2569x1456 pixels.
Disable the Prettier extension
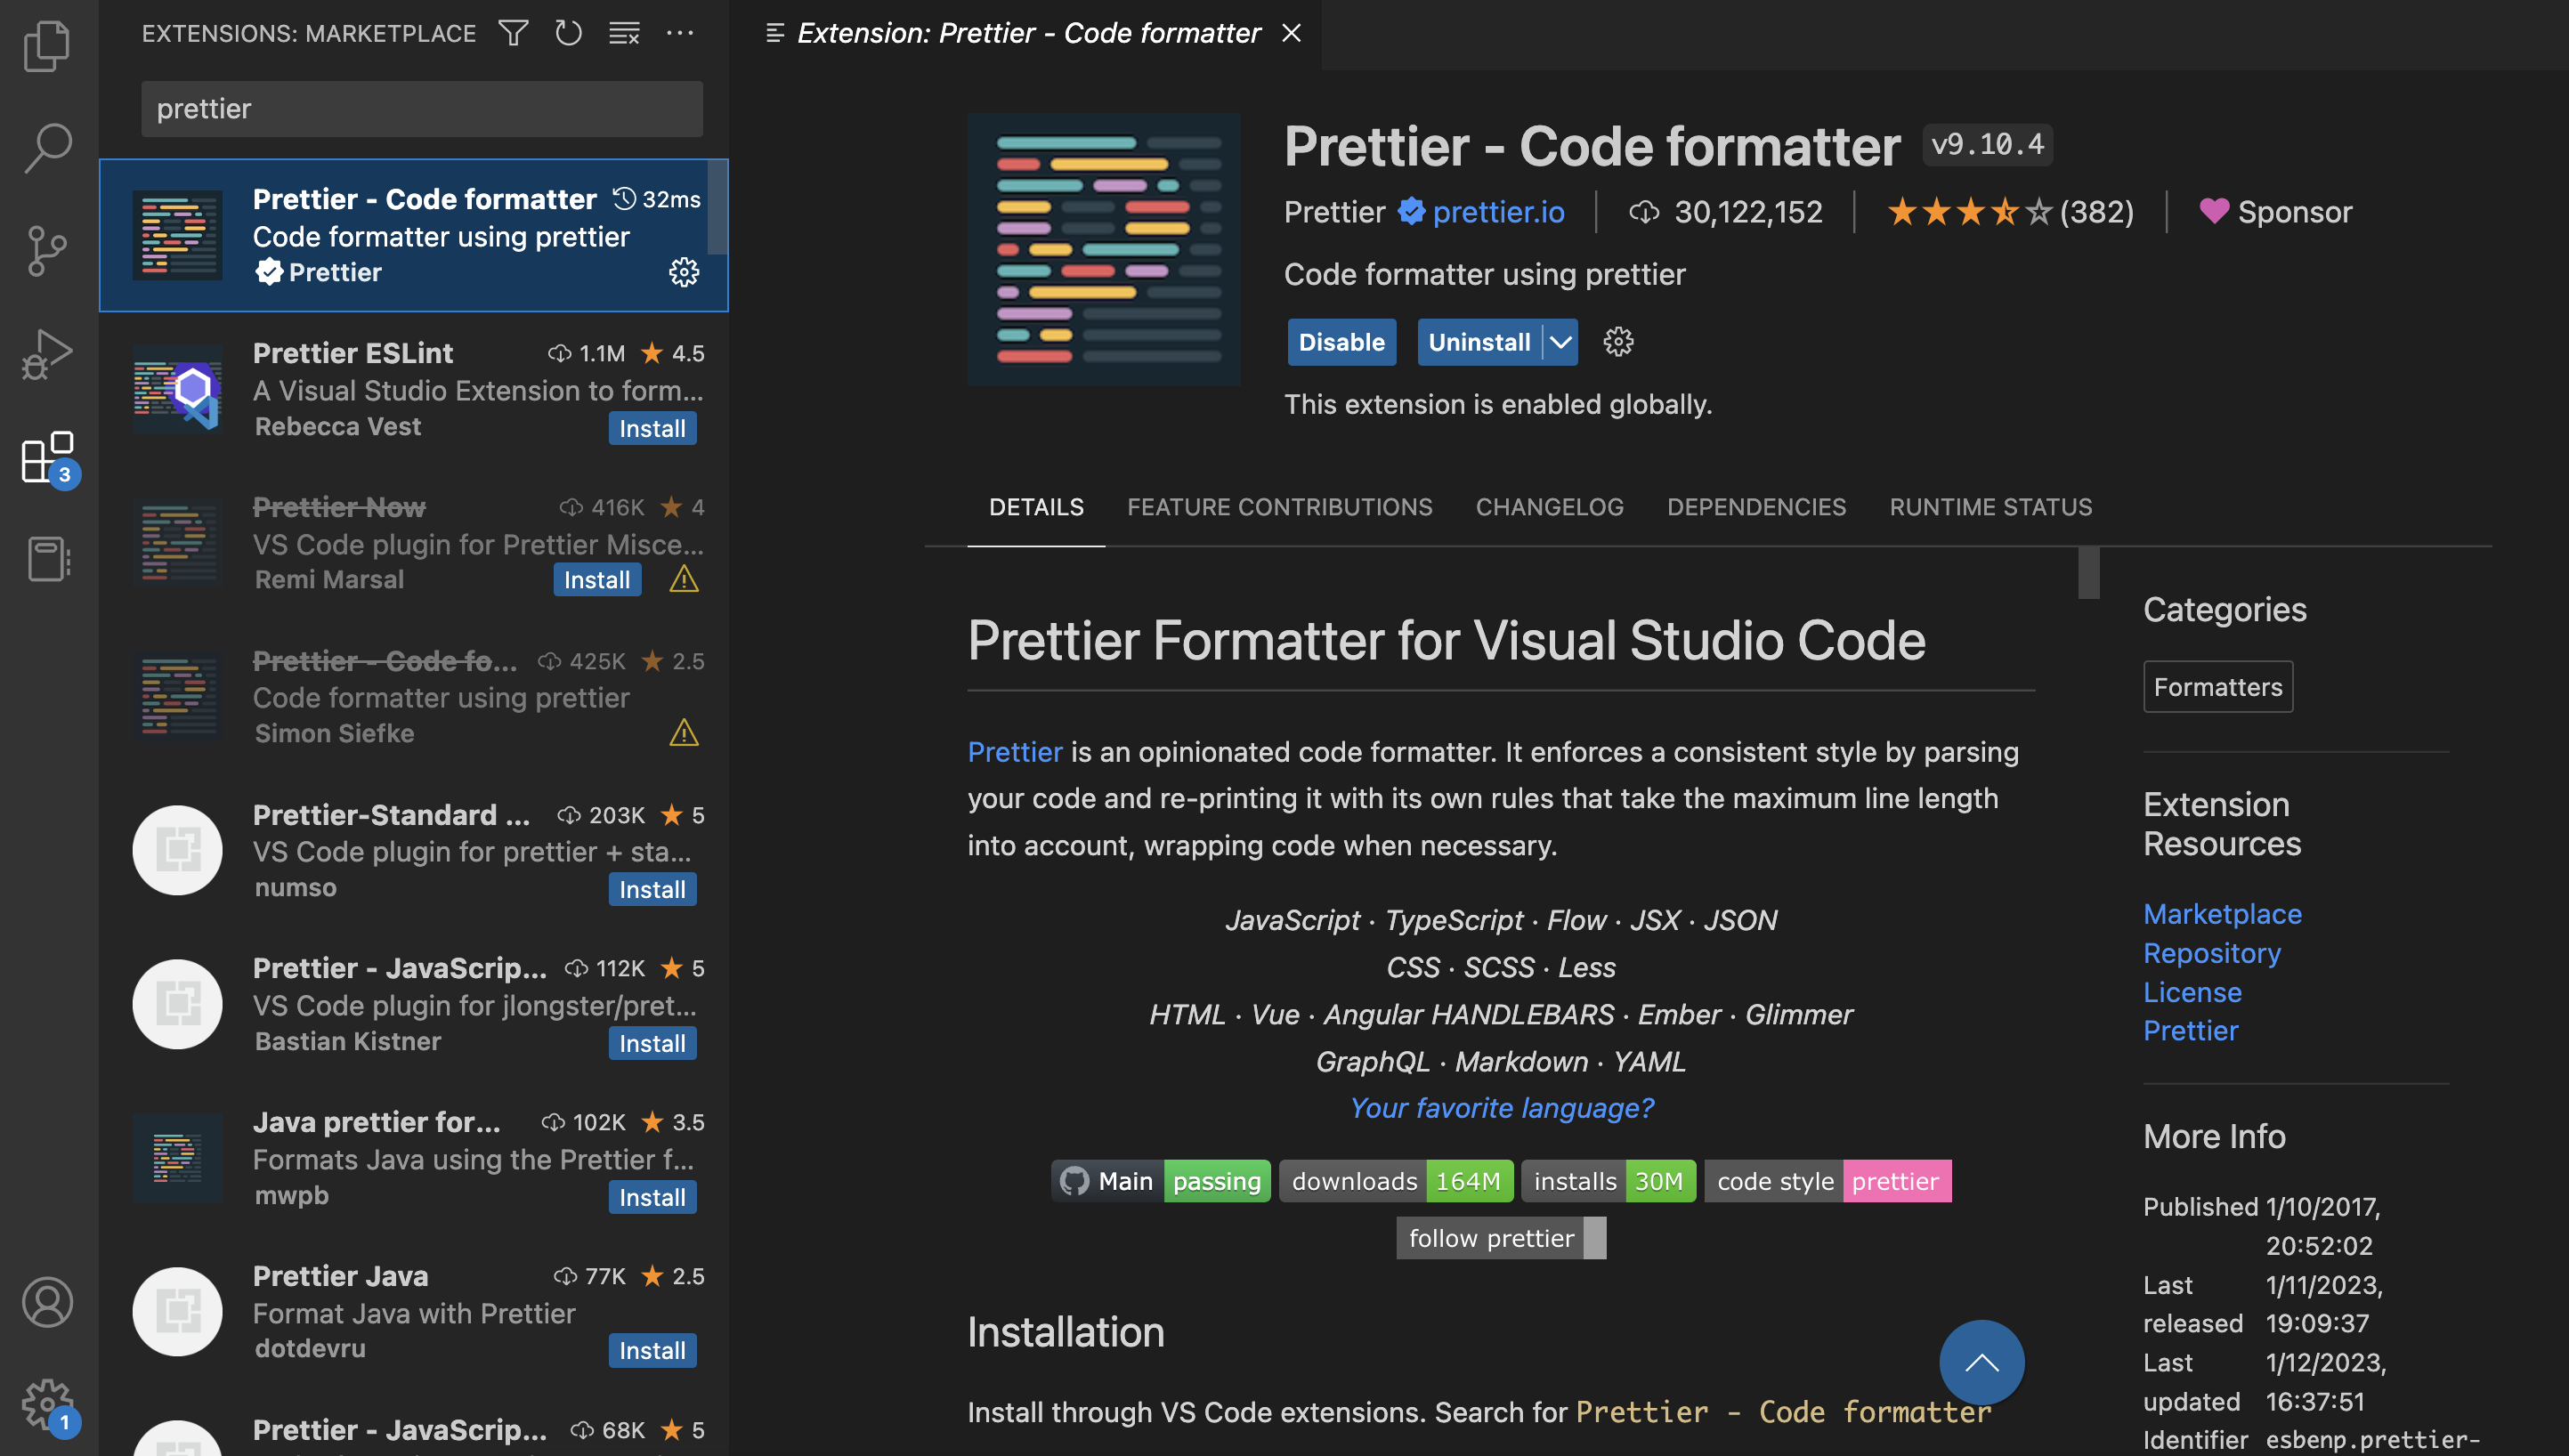[1341, 342]
